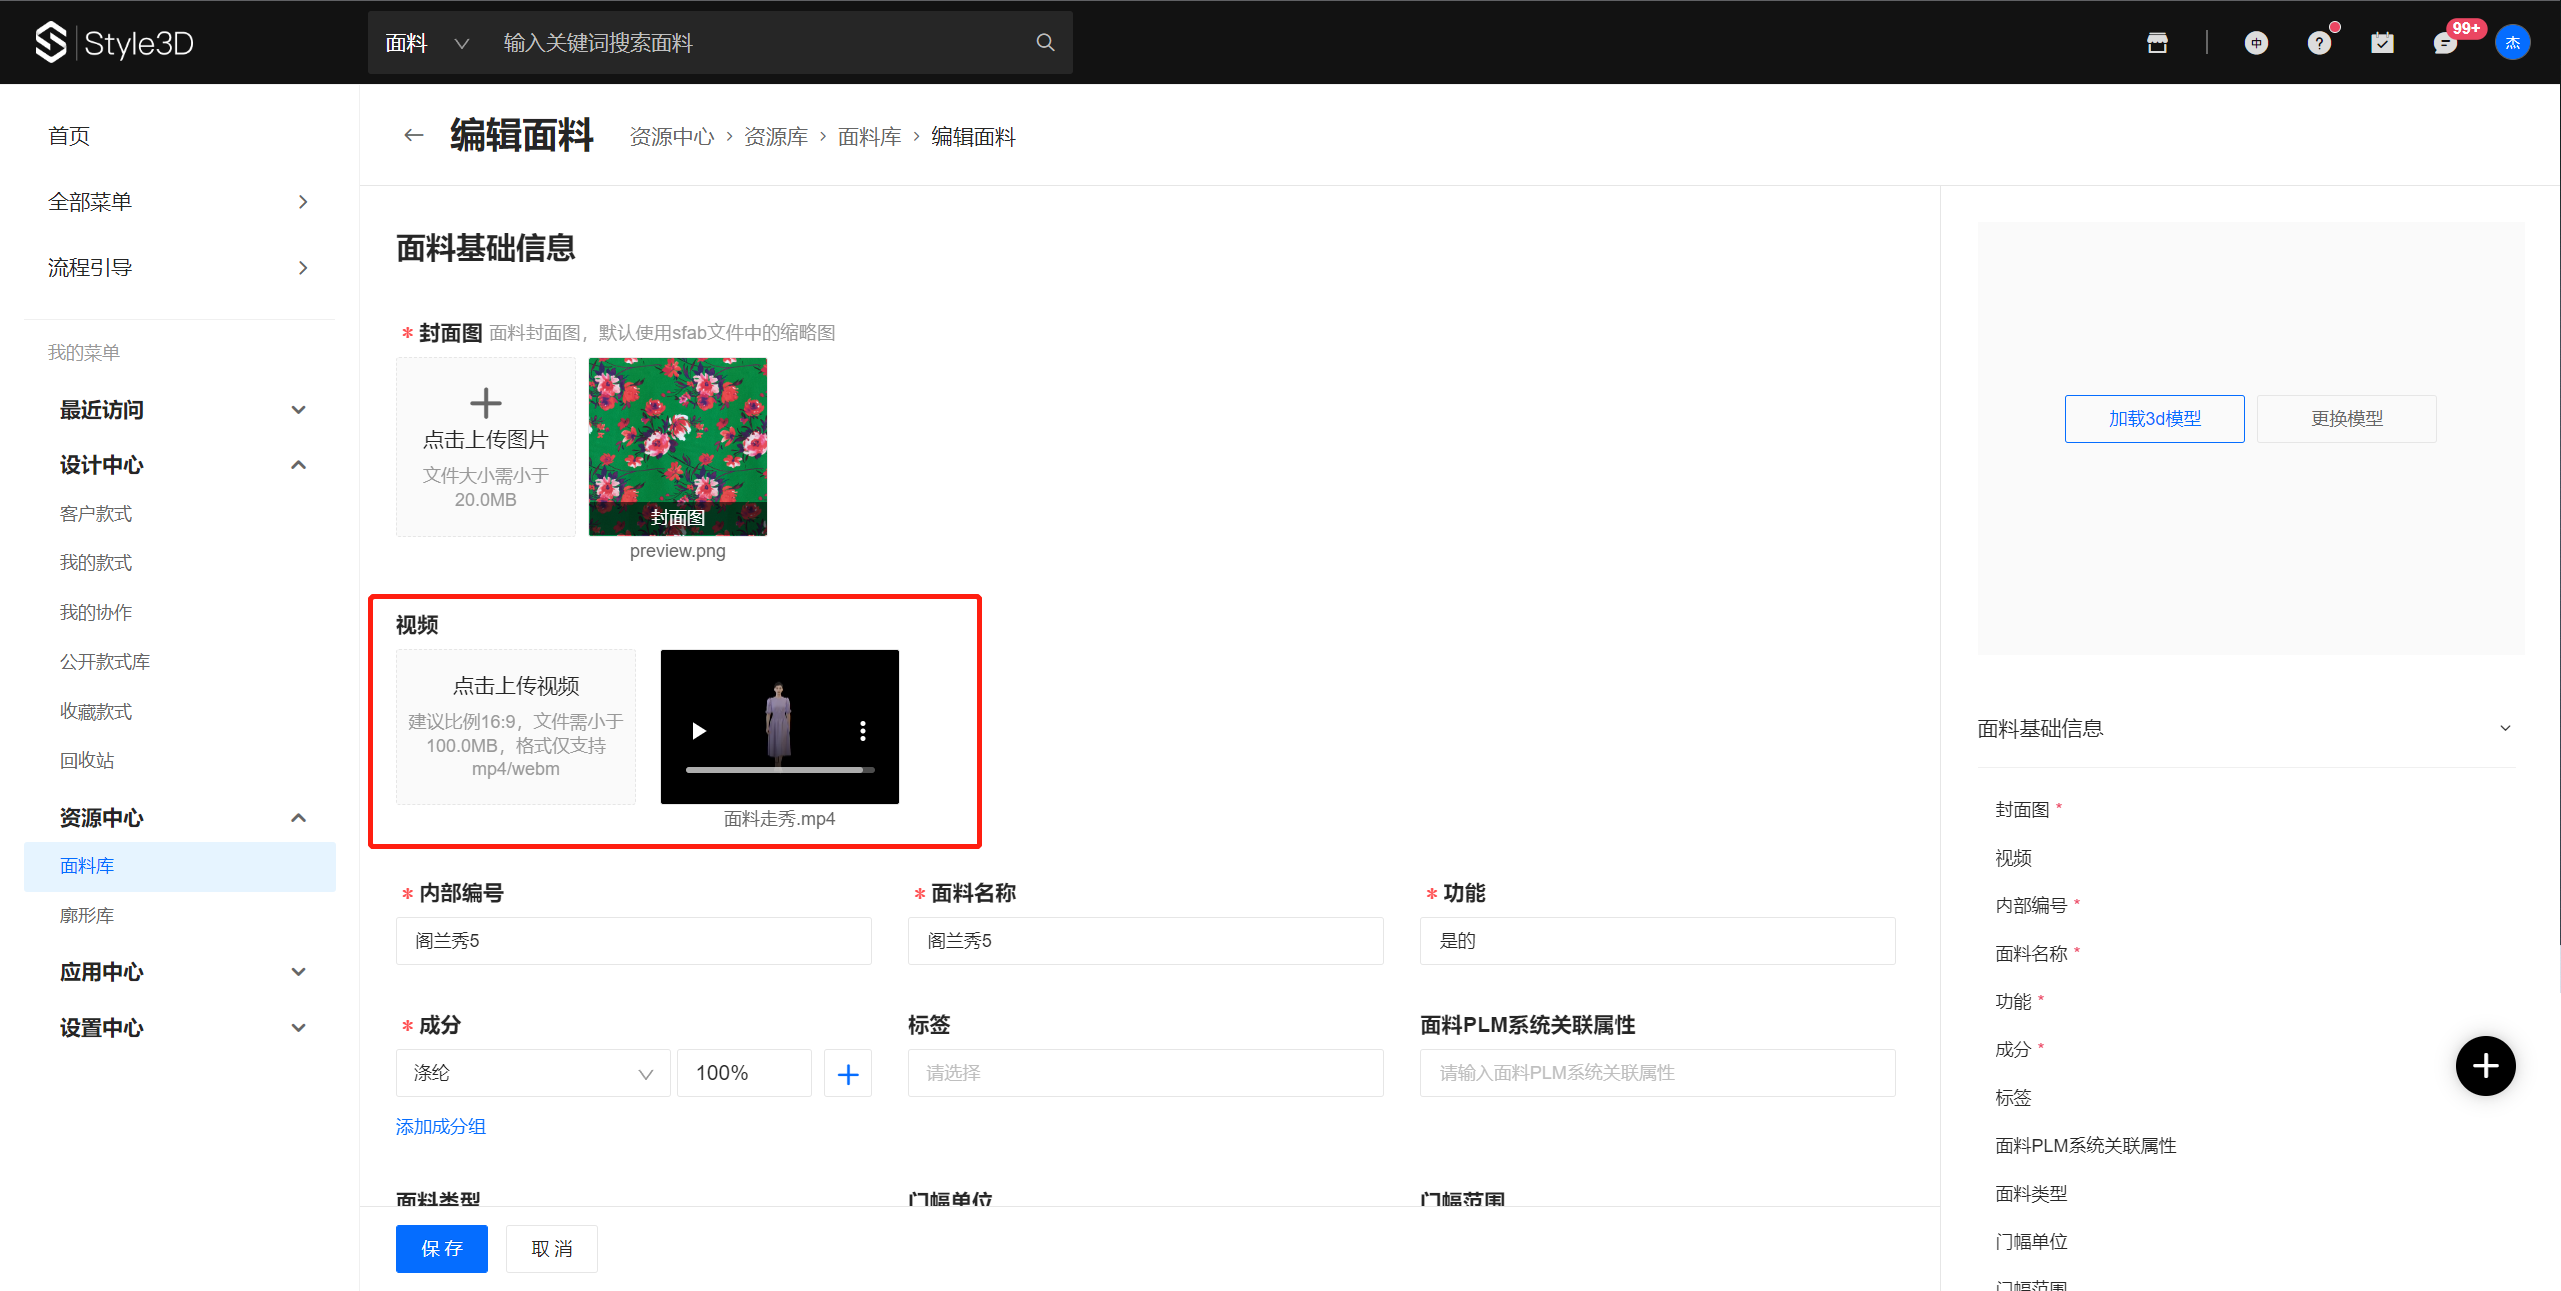
Task: Go to 面料库 breadcrumb
Action: pyautogui.click(x=870, y=137)
